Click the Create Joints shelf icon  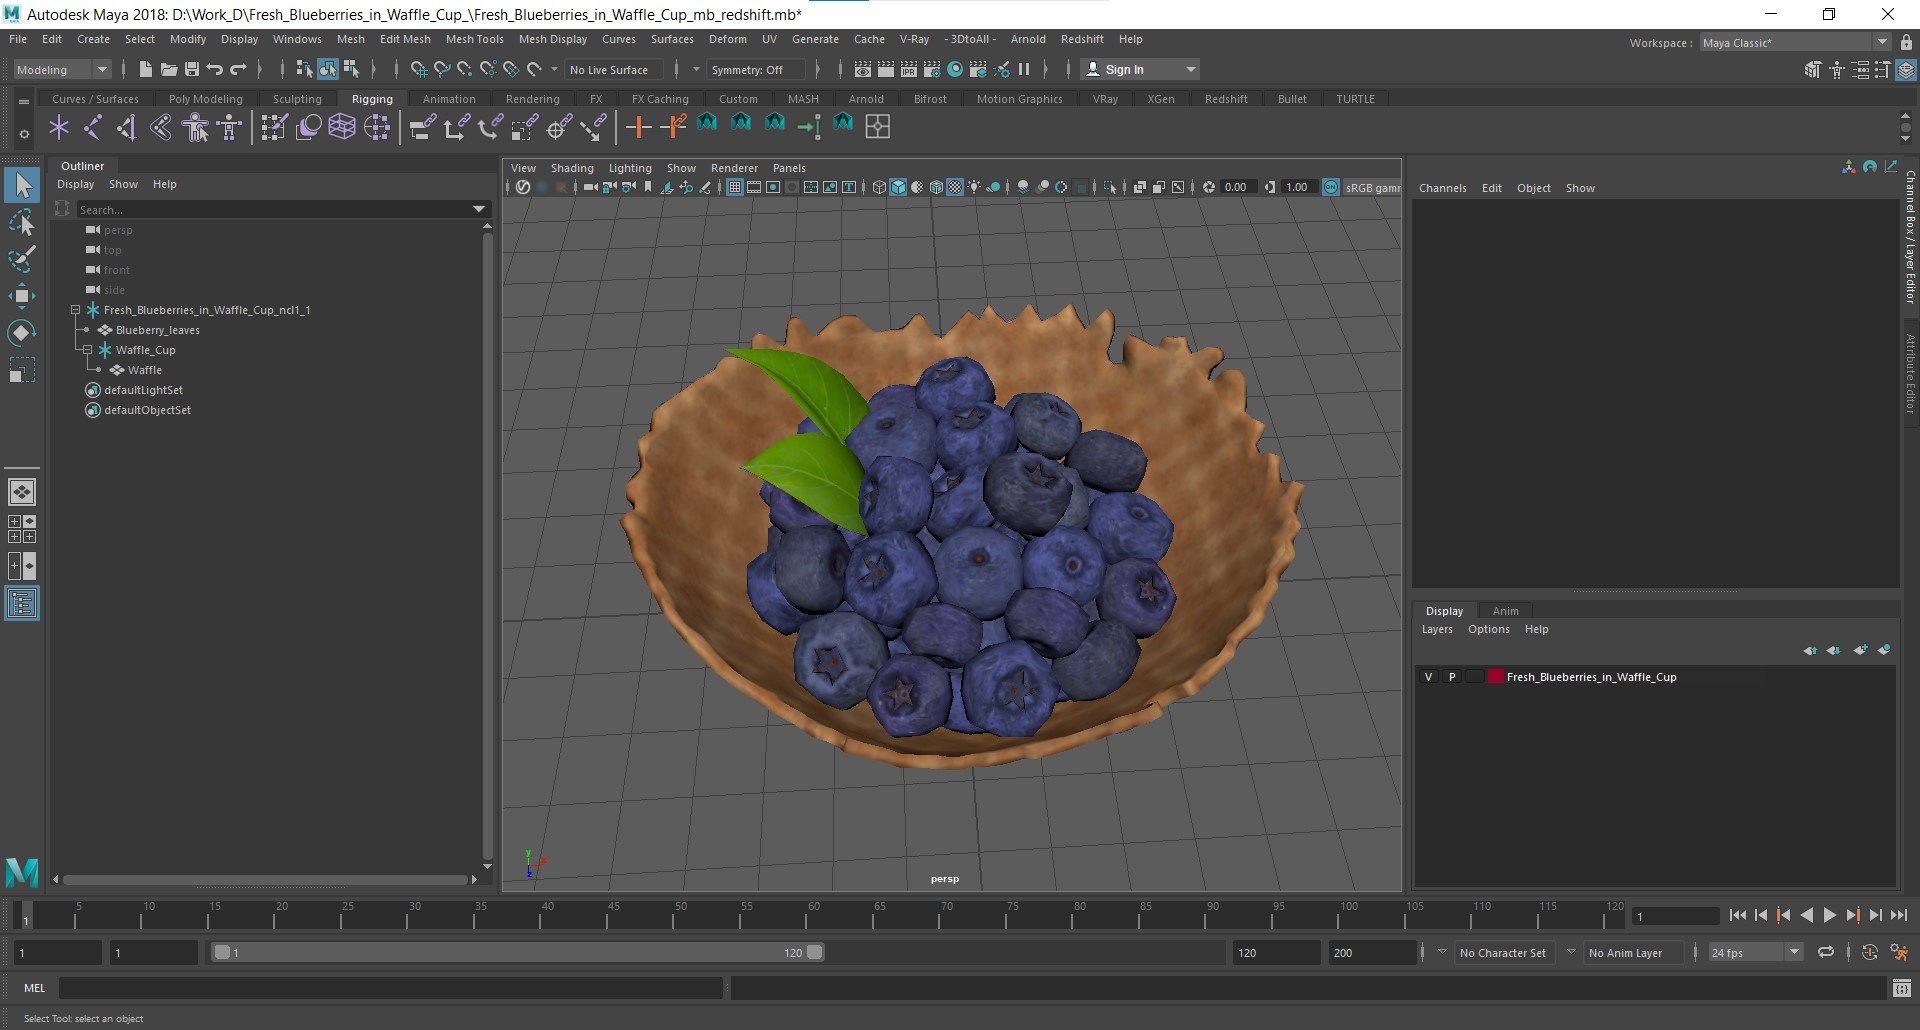pos(93,127)
